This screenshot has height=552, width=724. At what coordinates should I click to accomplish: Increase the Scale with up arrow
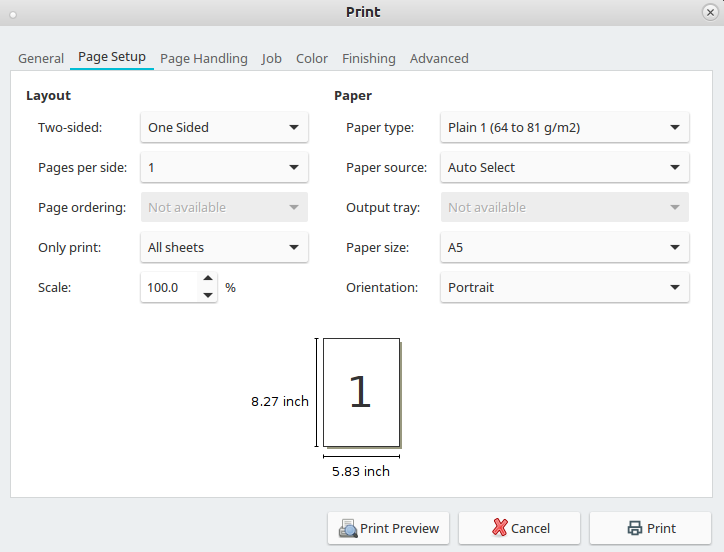(x=208, y=280)
